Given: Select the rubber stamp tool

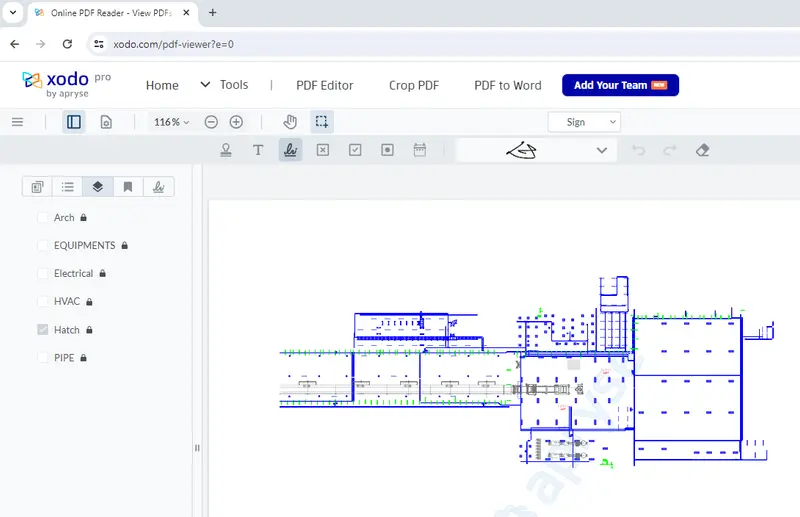Looking at the screenshot, I should coord(226,150).
